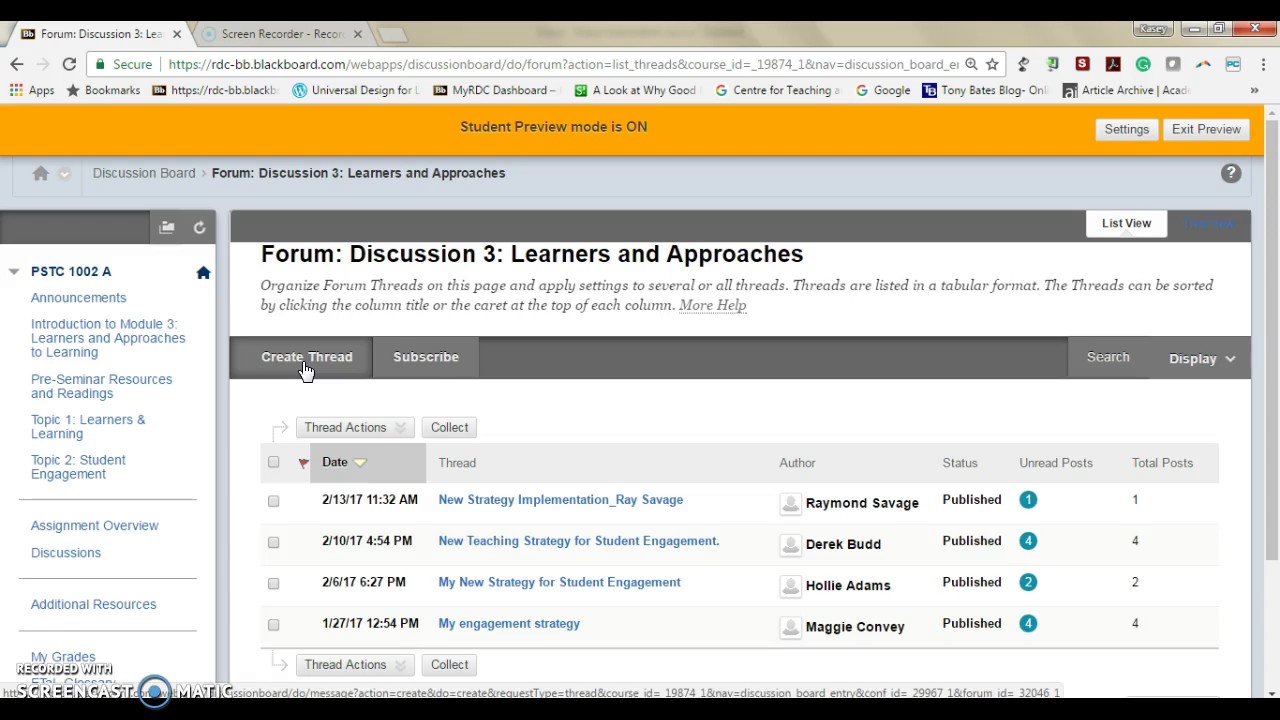Click the Adobe Acrobat extension icon
1280x720 pixels.
pyautogui.click(x=1113, y=64)
